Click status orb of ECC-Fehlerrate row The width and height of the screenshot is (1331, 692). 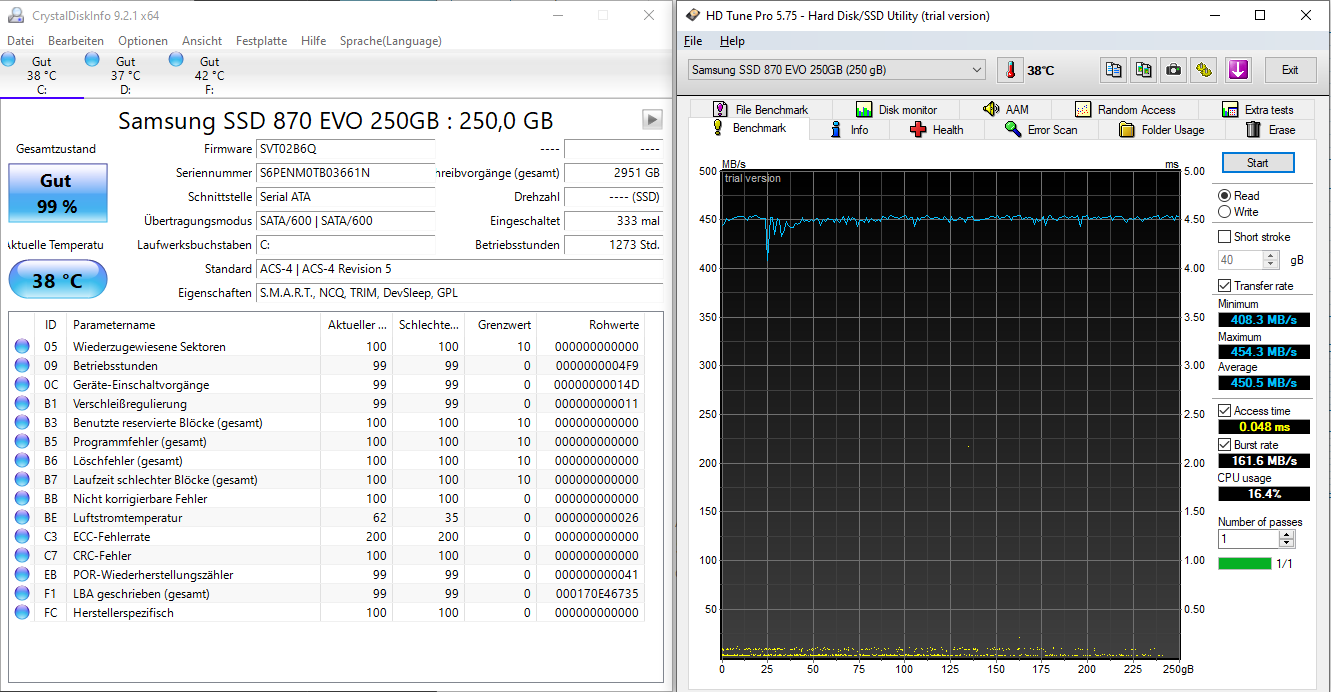(x=22, y=537)
